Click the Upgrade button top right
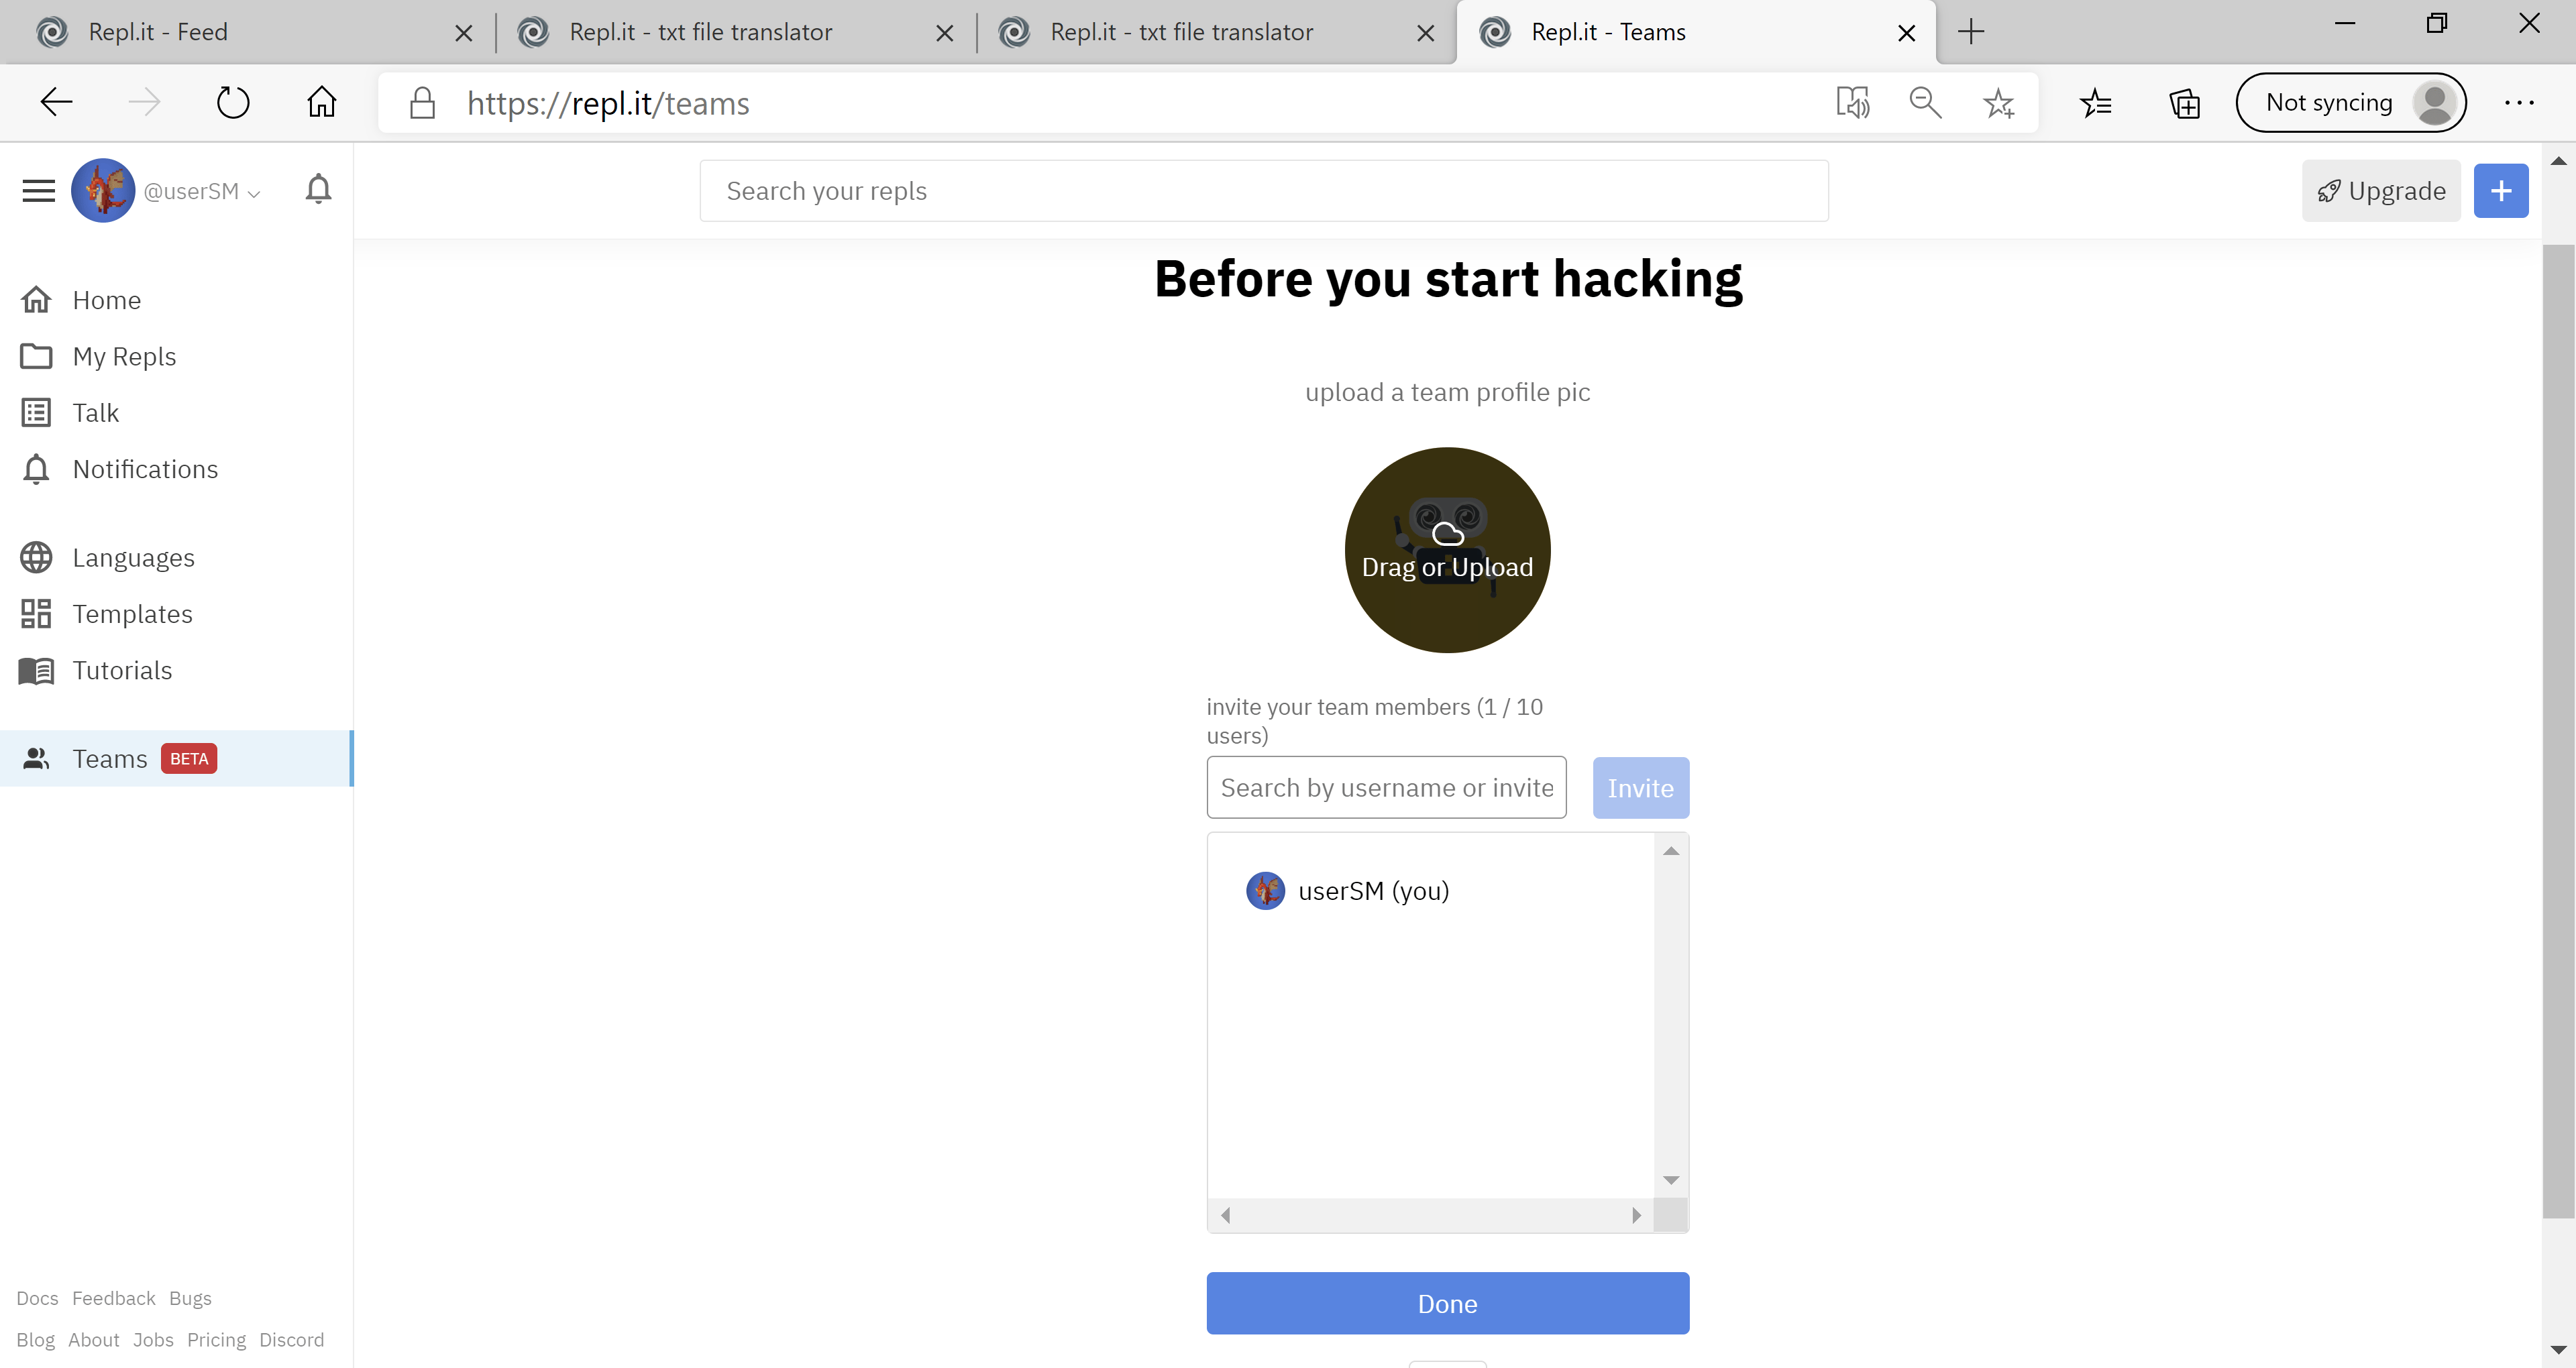The height and width of the screenshot is (1368, 2576). point(2381,189)
